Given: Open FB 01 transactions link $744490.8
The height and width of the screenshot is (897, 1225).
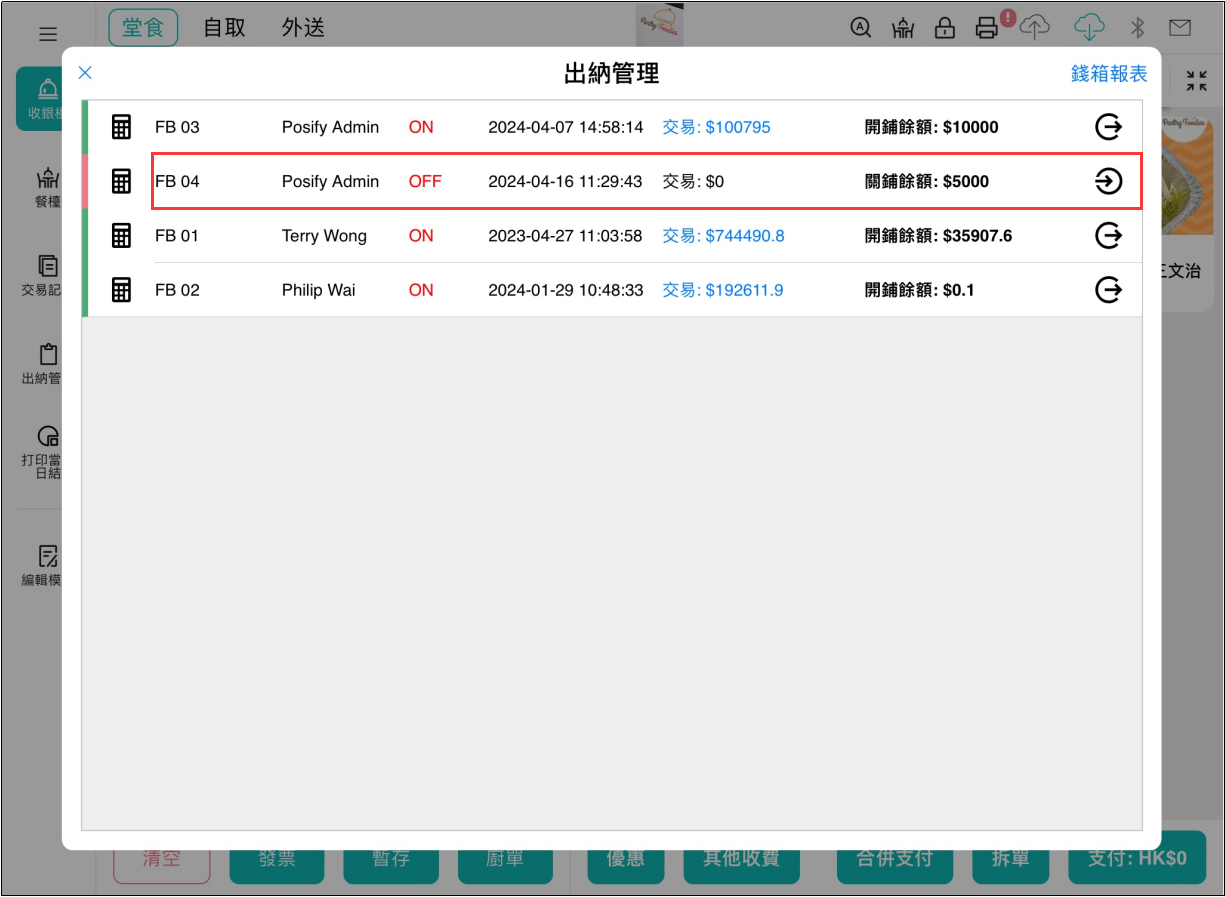Looking at the screenshot, I should 723,236.
